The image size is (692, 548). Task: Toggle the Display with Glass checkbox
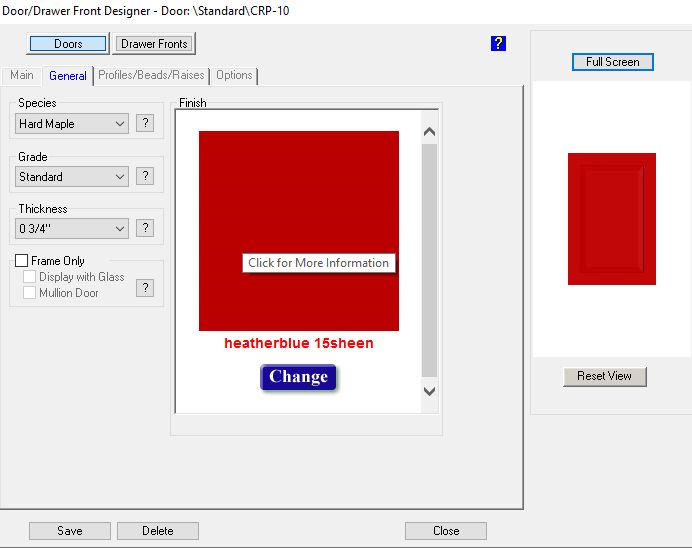pyautogui.click(x=30, y=277)
